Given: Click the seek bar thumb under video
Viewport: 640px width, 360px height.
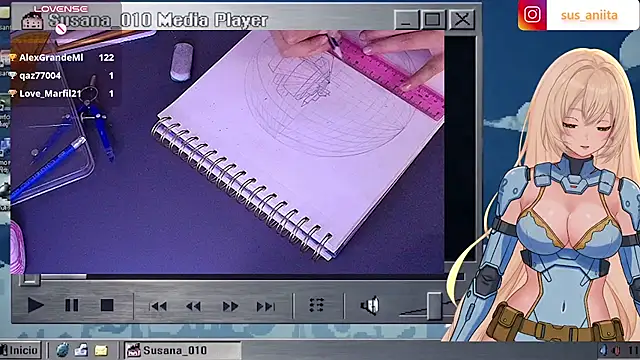Looking at the screenshot, I should click(x=30, y=280).
